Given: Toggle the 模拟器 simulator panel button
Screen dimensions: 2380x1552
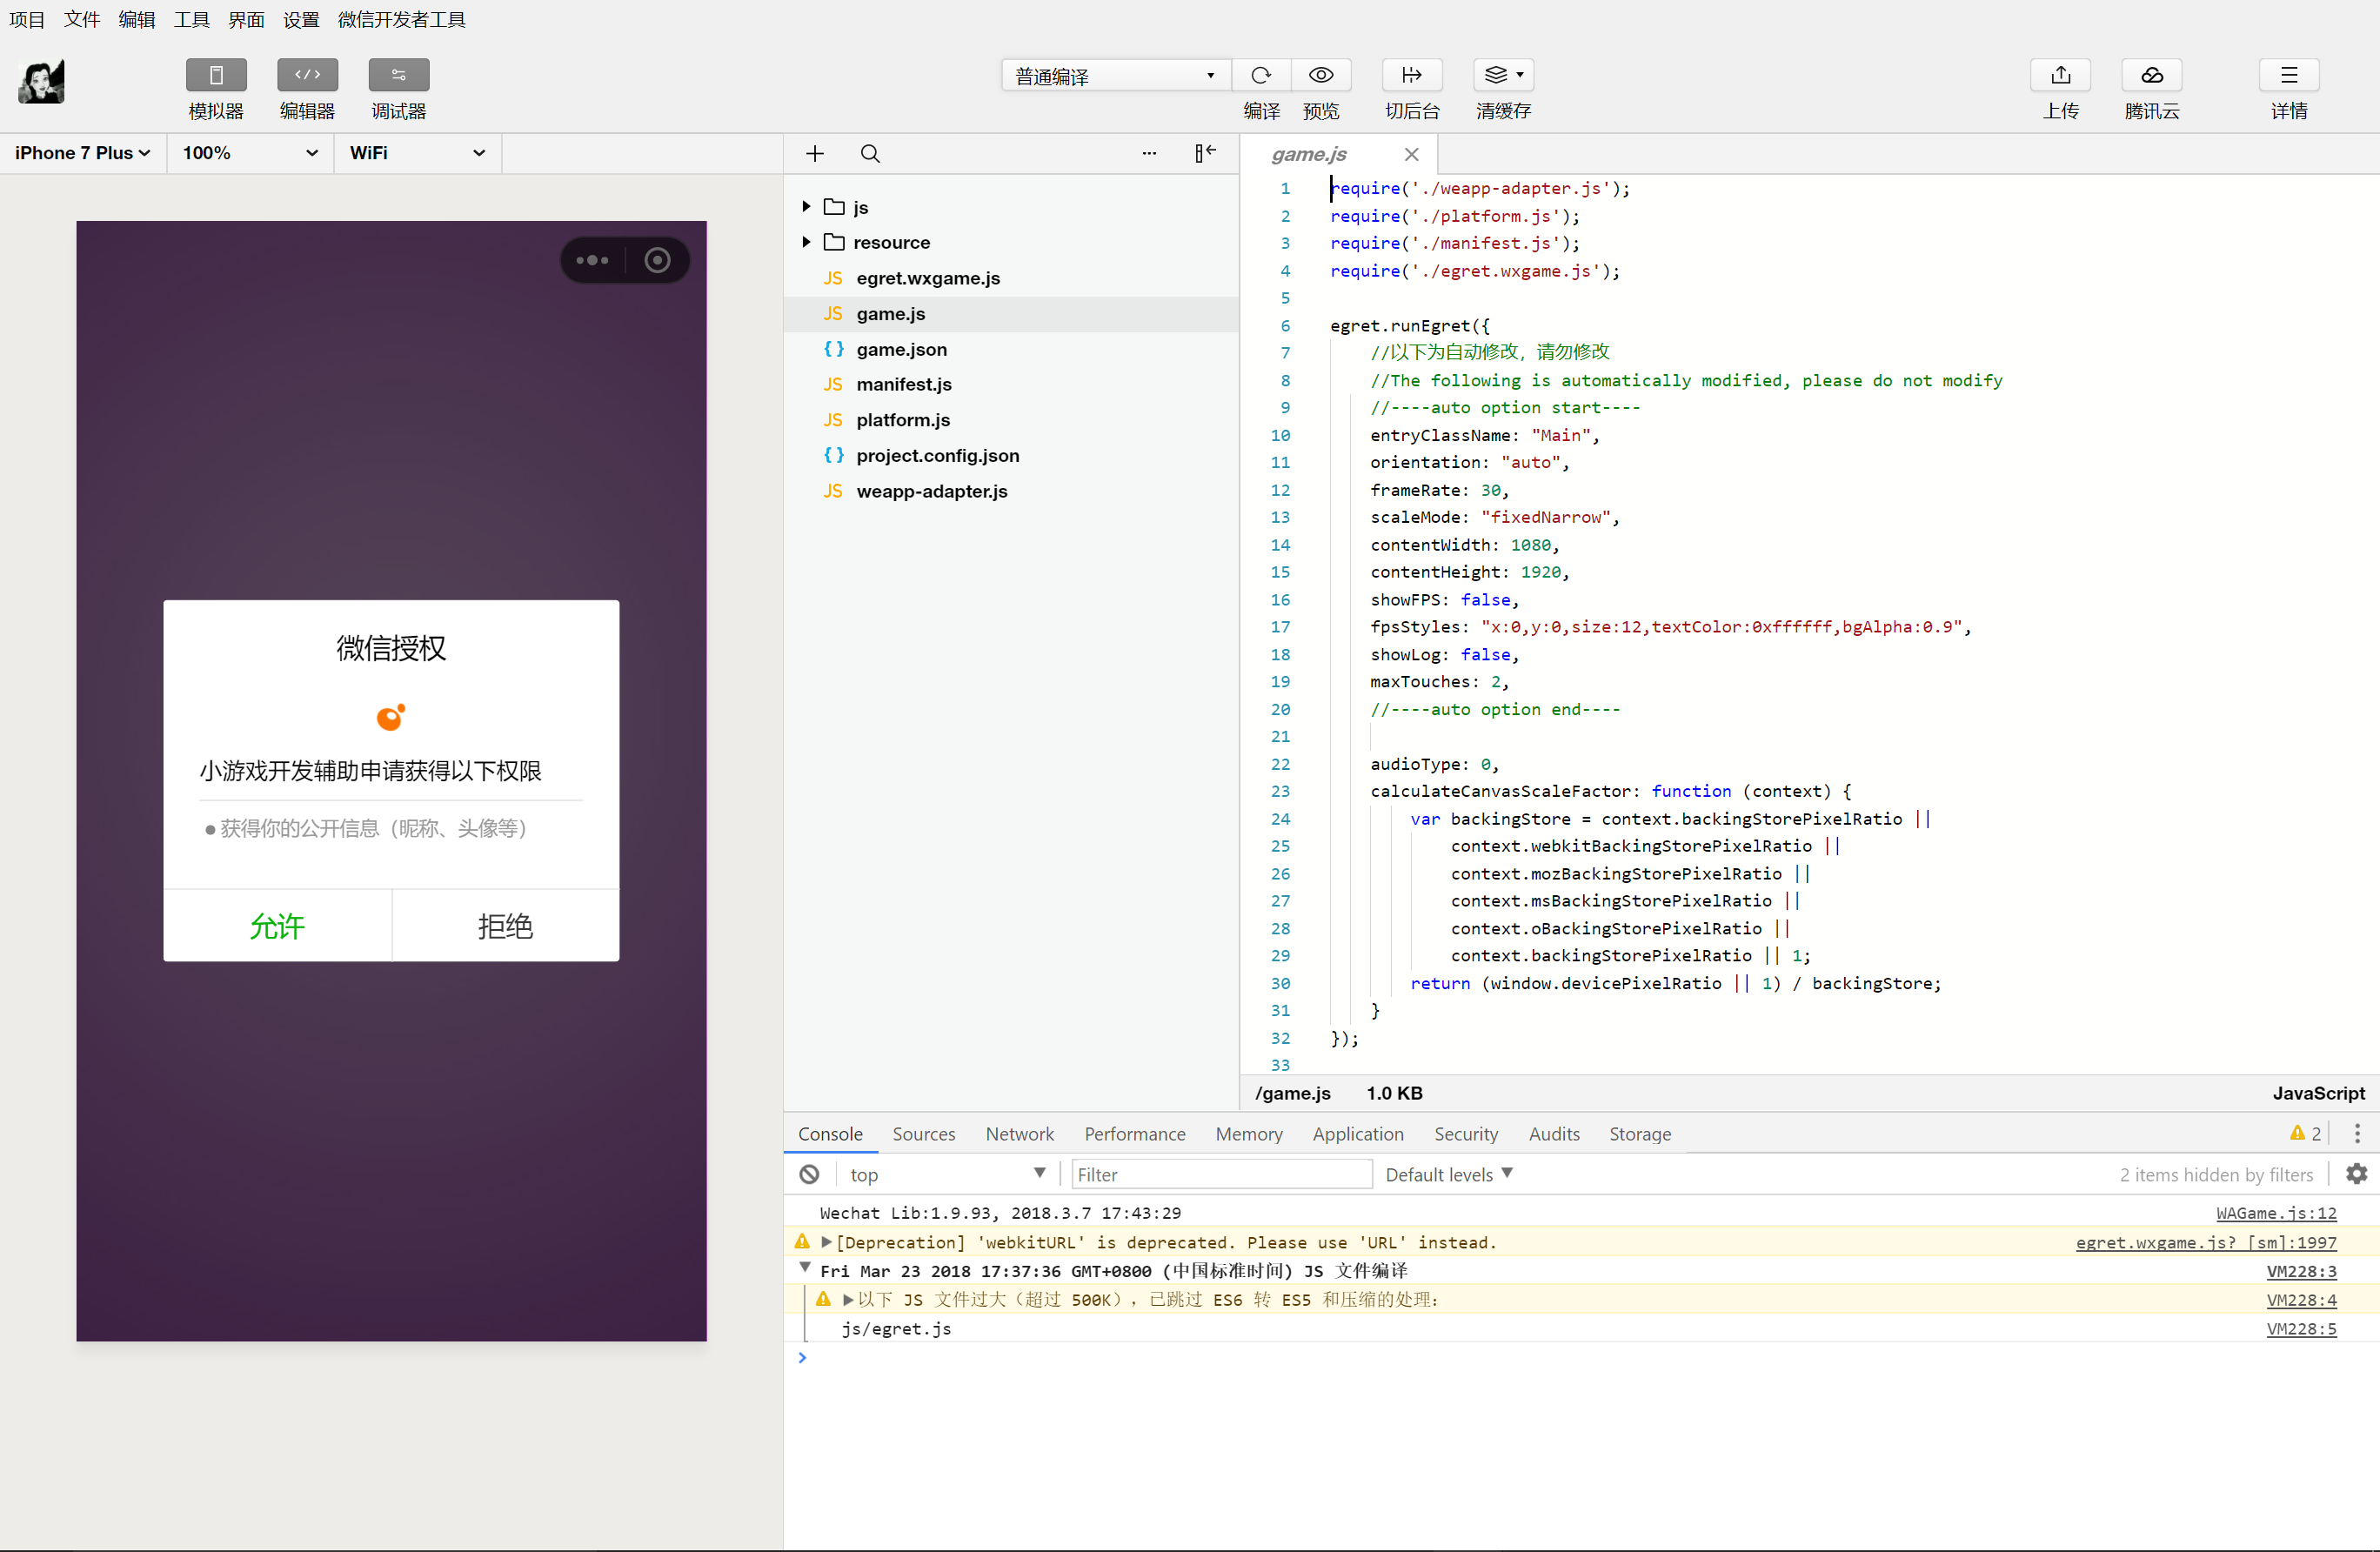Looking at the screenshot, I should [216, 75].
